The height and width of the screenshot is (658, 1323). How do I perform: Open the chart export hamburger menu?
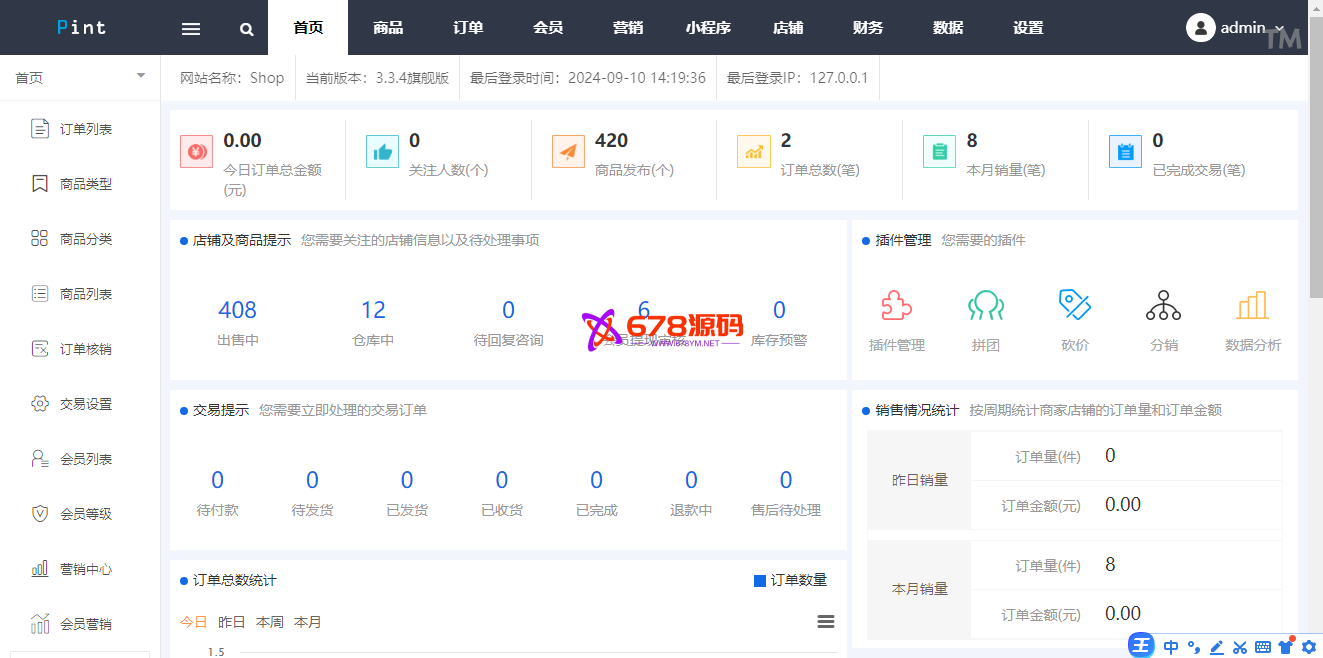pyautogui.click(x=826, y=622)
